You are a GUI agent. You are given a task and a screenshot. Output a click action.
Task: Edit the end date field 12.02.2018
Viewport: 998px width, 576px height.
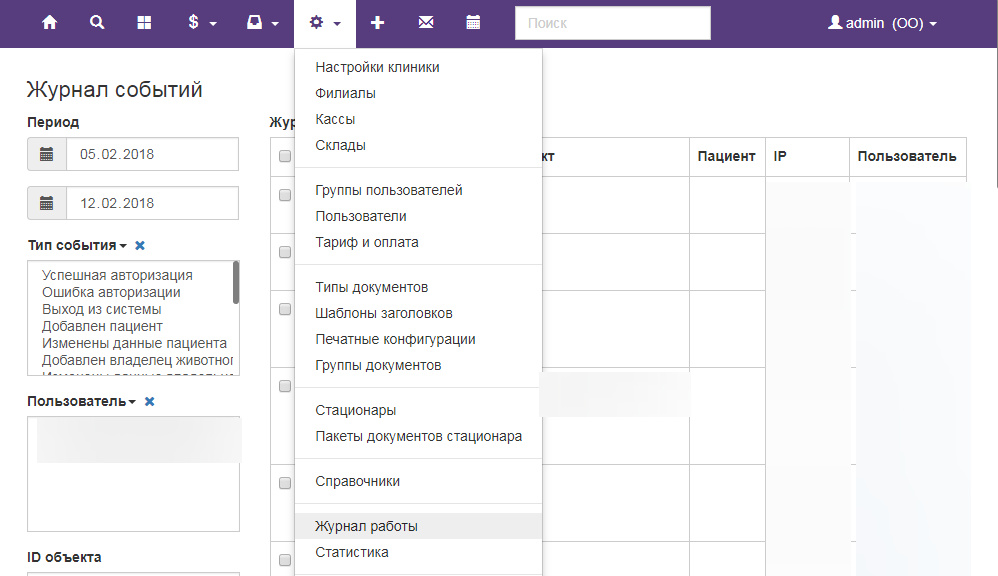click(x=153, y=203)
